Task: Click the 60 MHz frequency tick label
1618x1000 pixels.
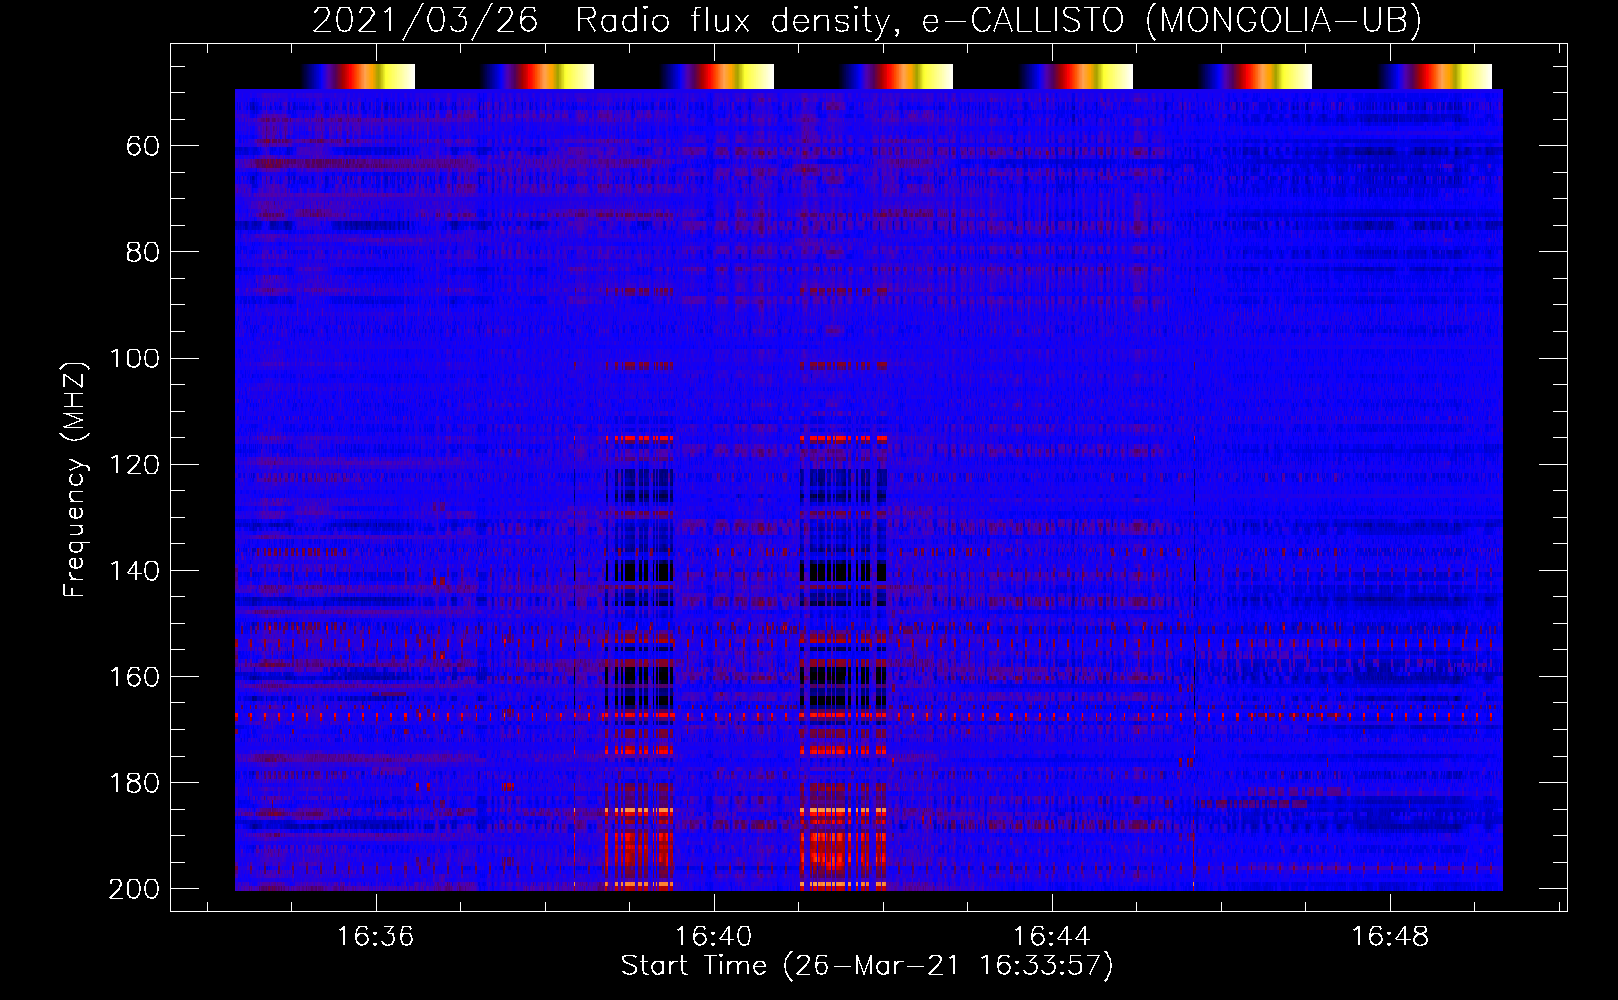Action: tap(143, 147)
